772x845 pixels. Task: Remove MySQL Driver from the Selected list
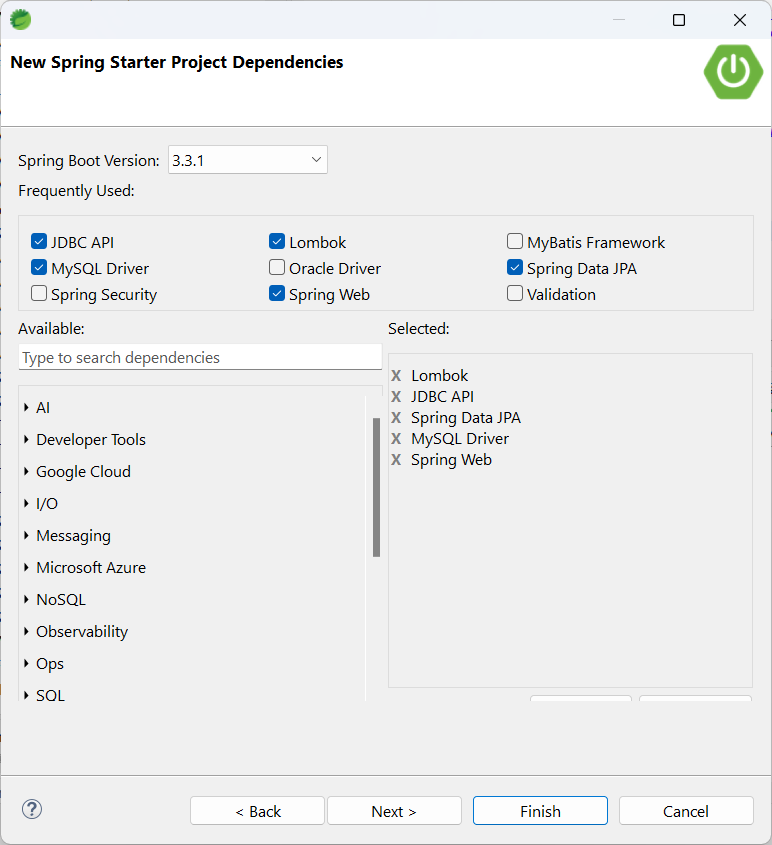(396, 439)
